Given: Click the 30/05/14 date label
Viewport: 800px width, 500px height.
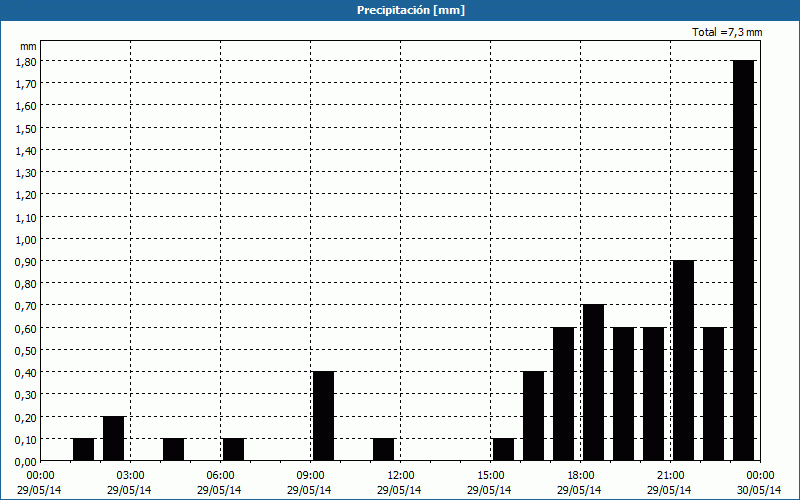Looking at the screenshot, I should tap(759, 490).
